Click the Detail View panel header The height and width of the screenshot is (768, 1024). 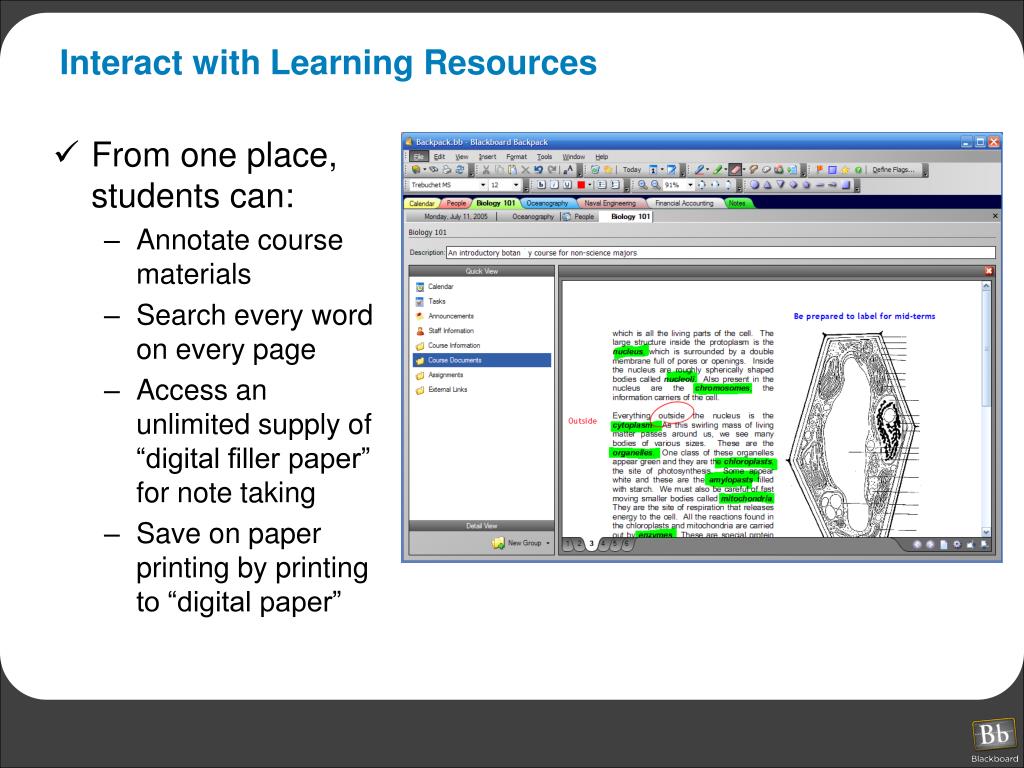482,526
